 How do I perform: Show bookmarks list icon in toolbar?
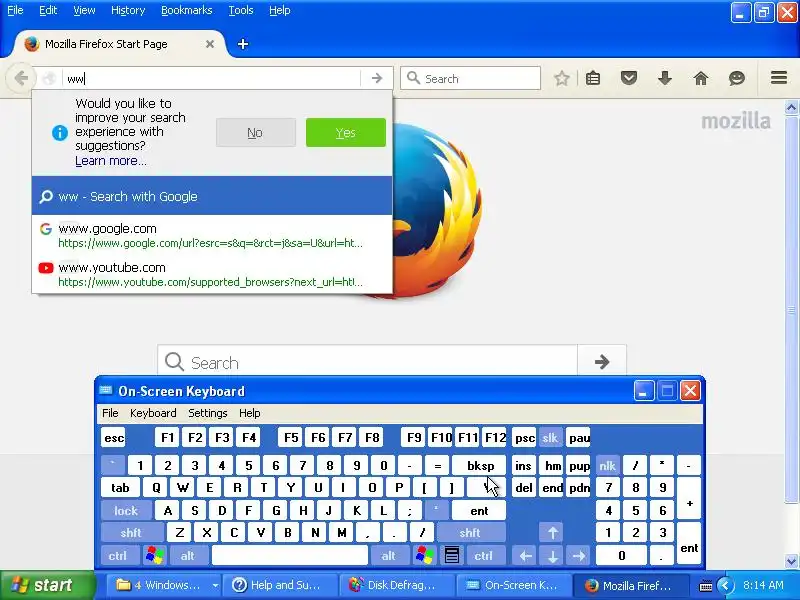[x=593, y=78]
